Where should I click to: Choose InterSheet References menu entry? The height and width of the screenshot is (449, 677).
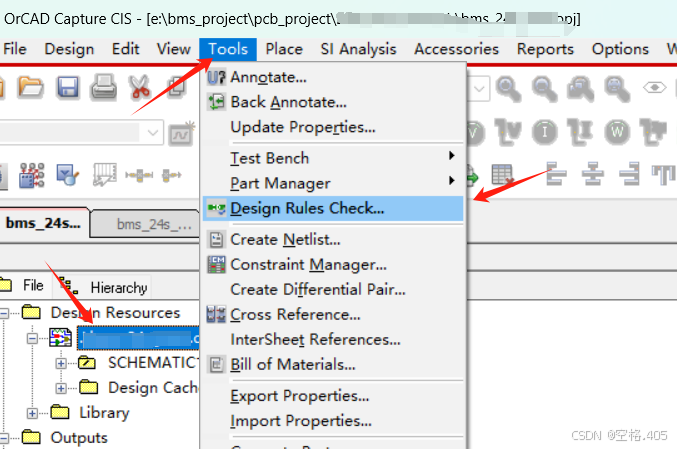(333, 340)
